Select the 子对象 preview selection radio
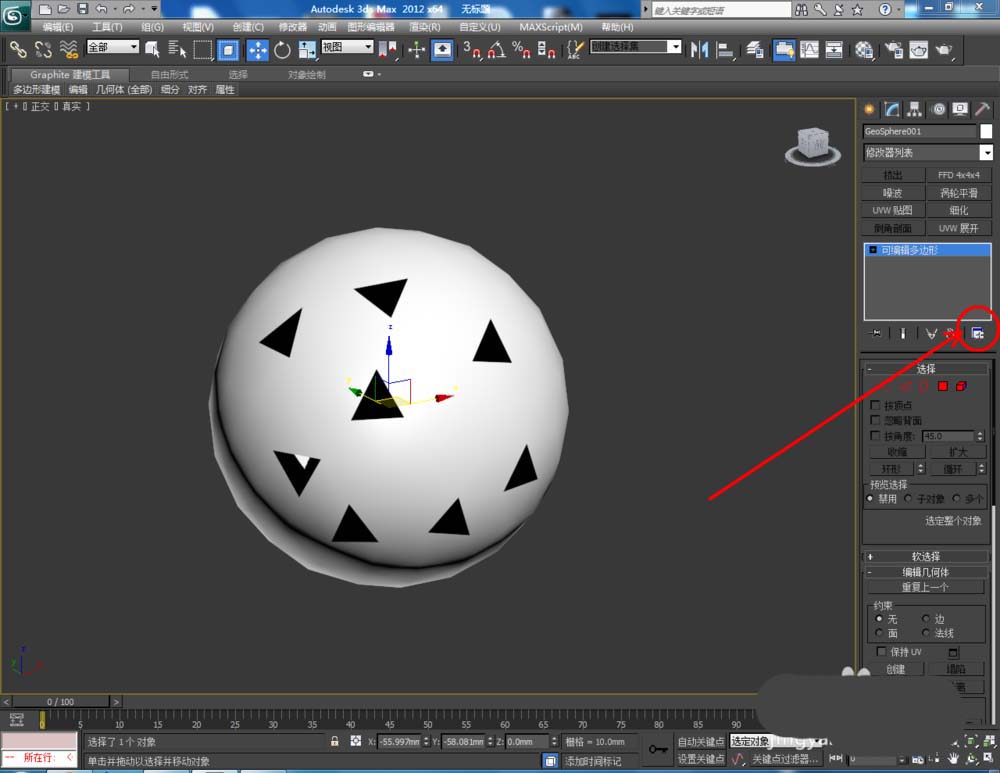The height and width of the screenshot is (773, 1000). (x=908, y=498)
